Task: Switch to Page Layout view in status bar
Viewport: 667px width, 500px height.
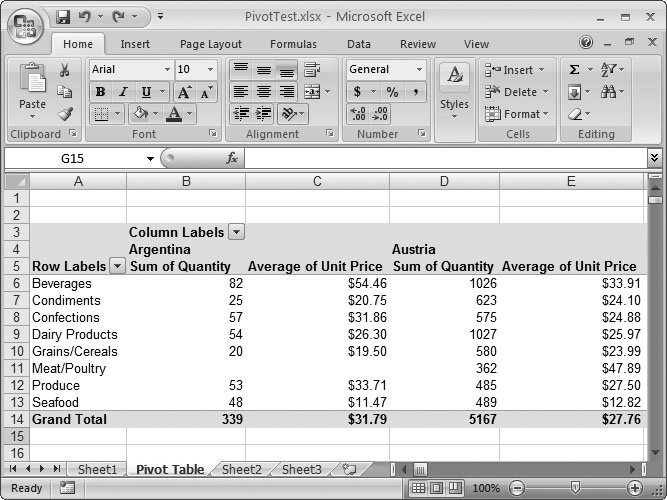Action: point(438,488)
